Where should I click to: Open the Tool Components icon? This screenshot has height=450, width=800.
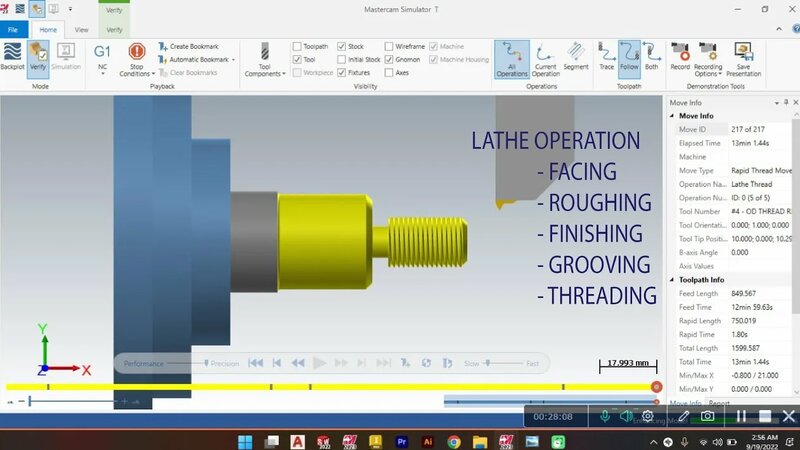(x=264, y=52)
